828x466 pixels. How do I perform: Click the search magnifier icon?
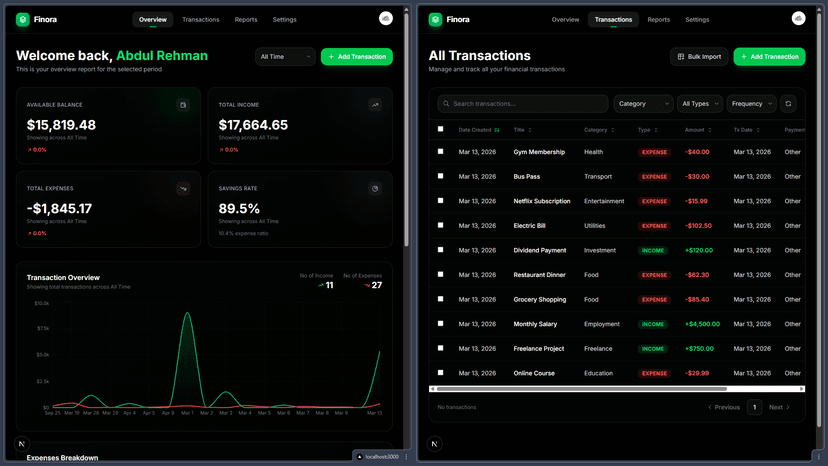click(x=446, y=104)
